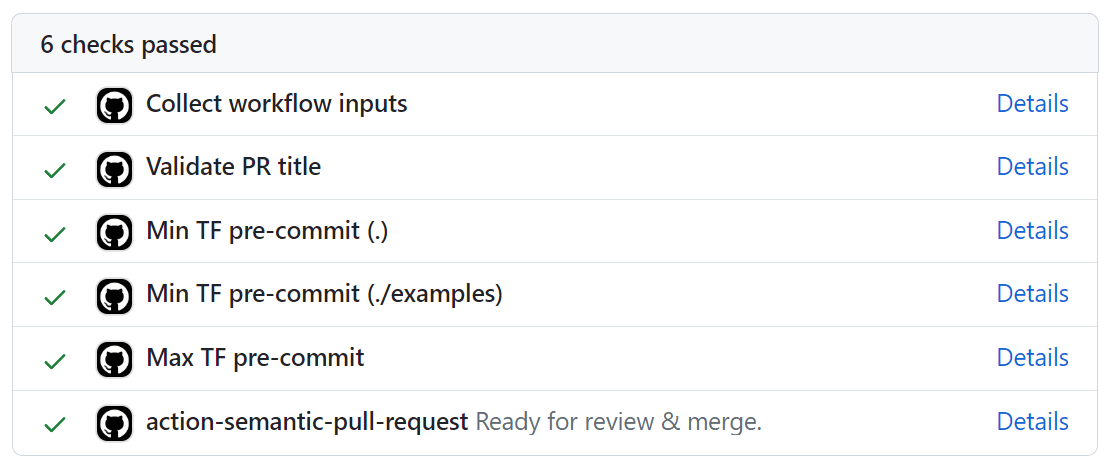The image size is (1106, 465).
Task: Click the 'Ready for review & merge.' text
Action: pos(618,422)
